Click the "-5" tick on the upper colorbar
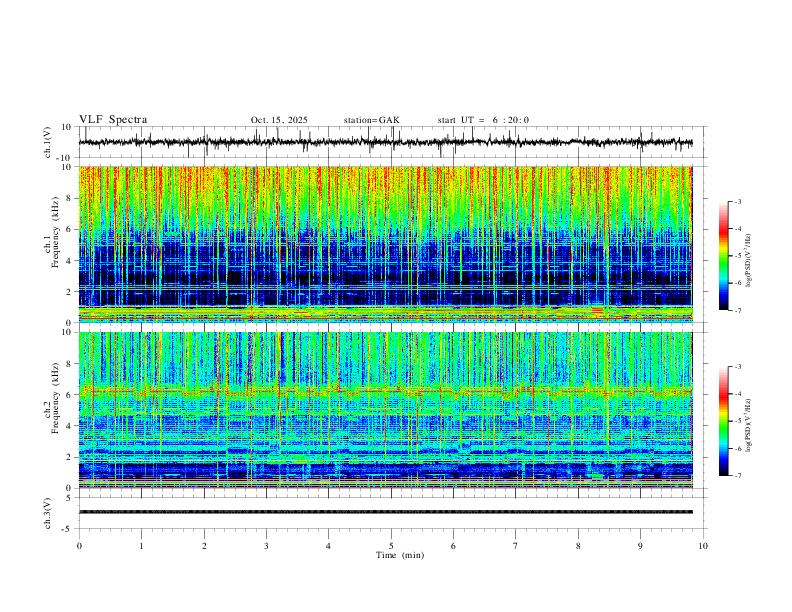This screenshot has width=792, height=612. (x=738, y=256)
